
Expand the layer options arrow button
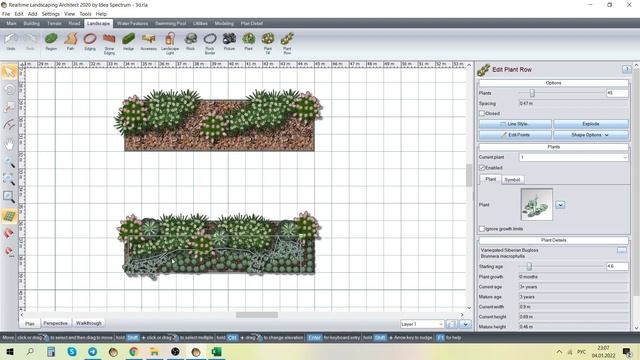(465, 324)
